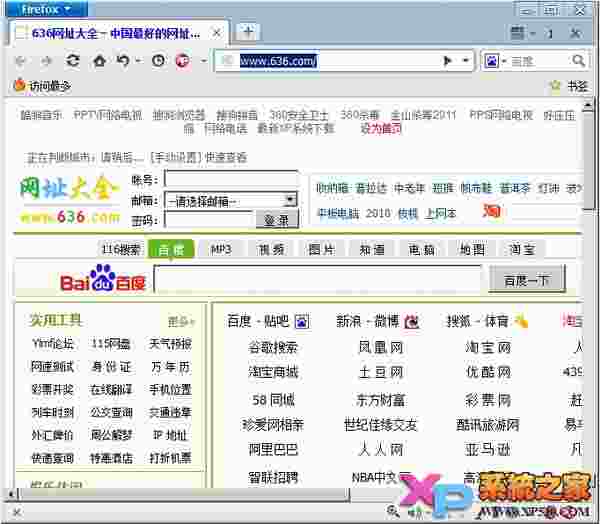Expand the dropdown beside the tab list icon
The height and width of the screenshot is (524, 600).
[x=533, y=34]
